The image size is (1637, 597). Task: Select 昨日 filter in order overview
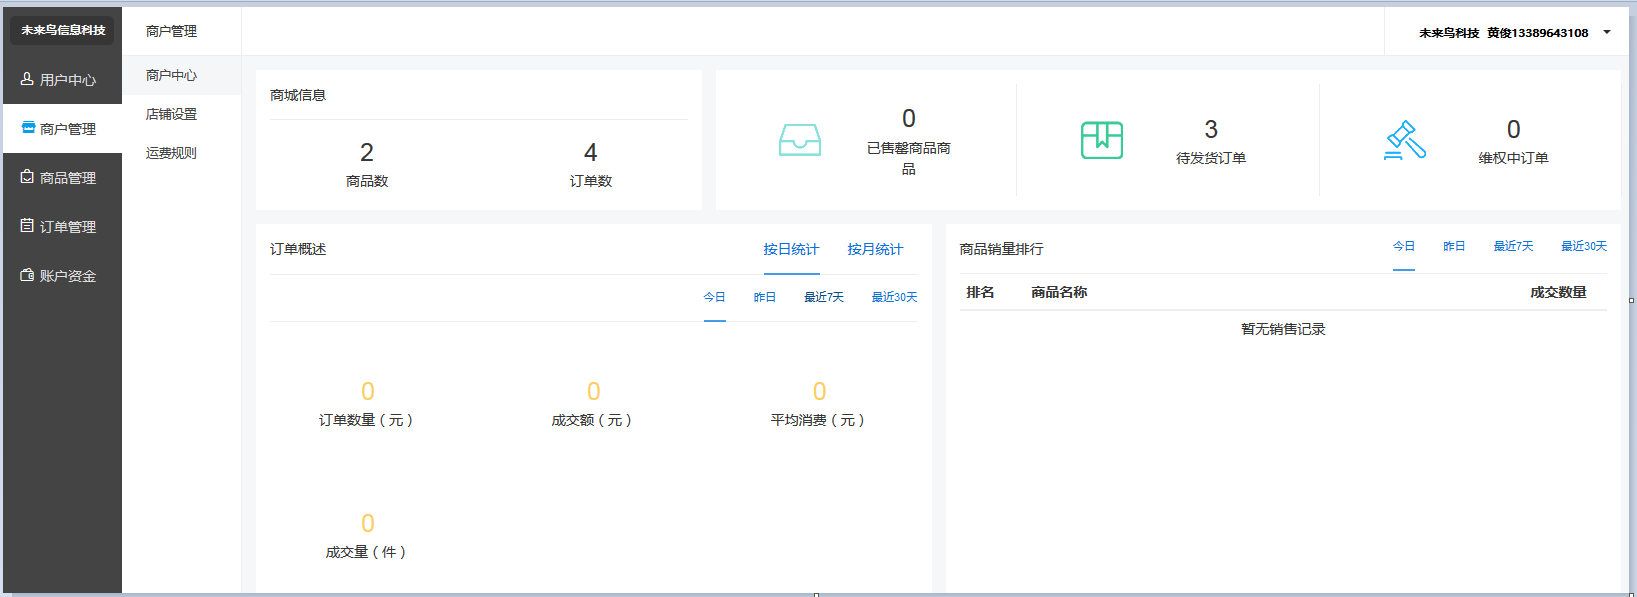(765, 297)
